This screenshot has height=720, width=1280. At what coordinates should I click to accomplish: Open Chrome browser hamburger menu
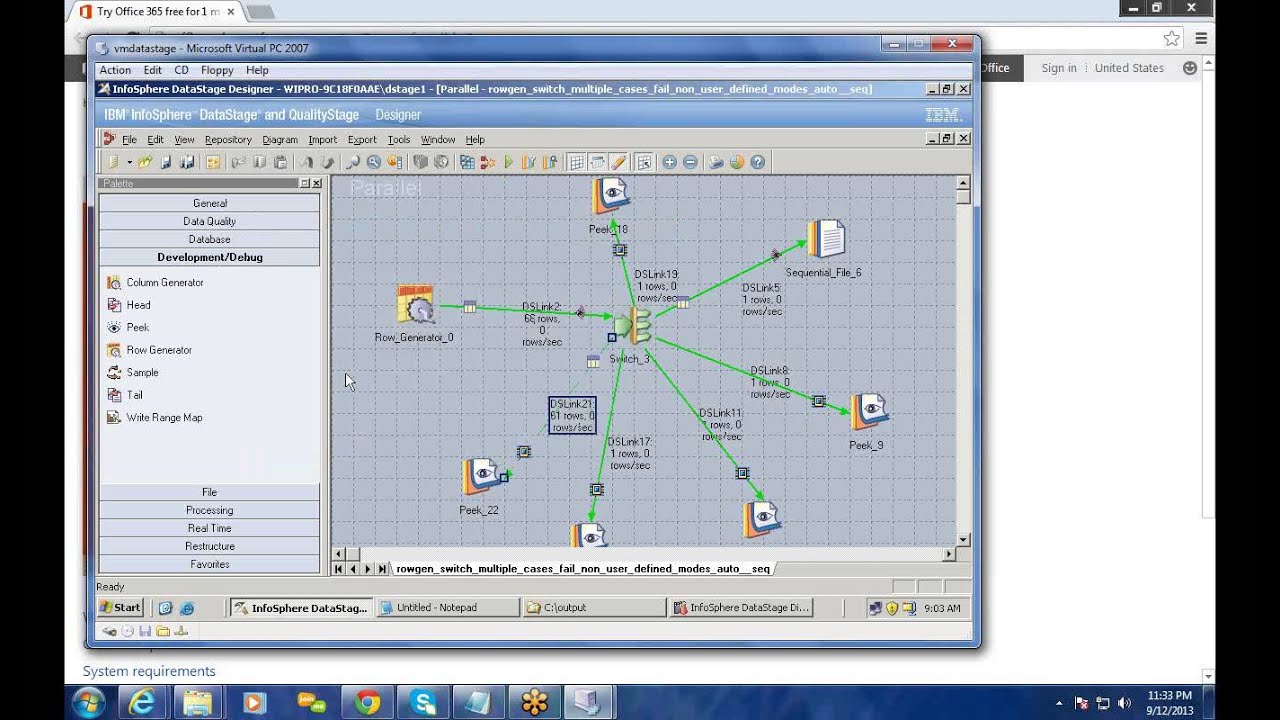[1201, 38]
